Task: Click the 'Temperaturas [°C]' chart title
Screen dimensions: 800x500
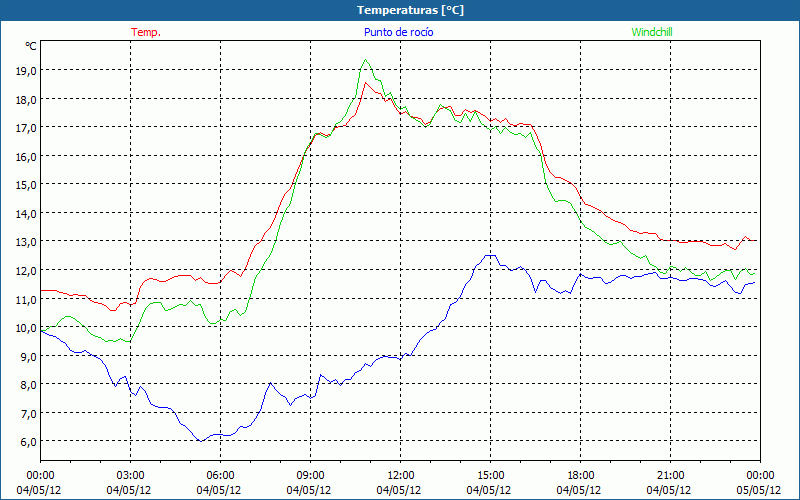Action: [410, 10]
